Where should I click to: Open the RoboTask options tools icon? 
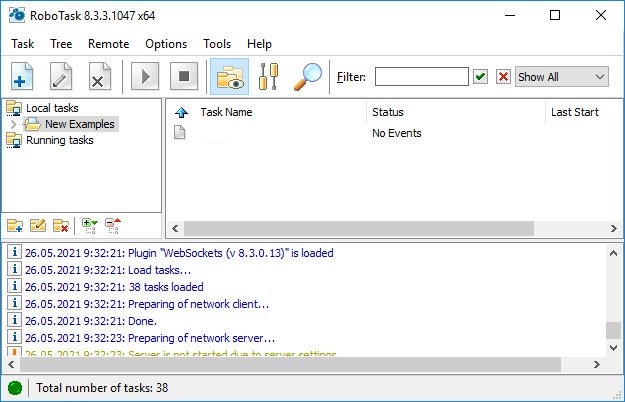click(x=269, y=76)
